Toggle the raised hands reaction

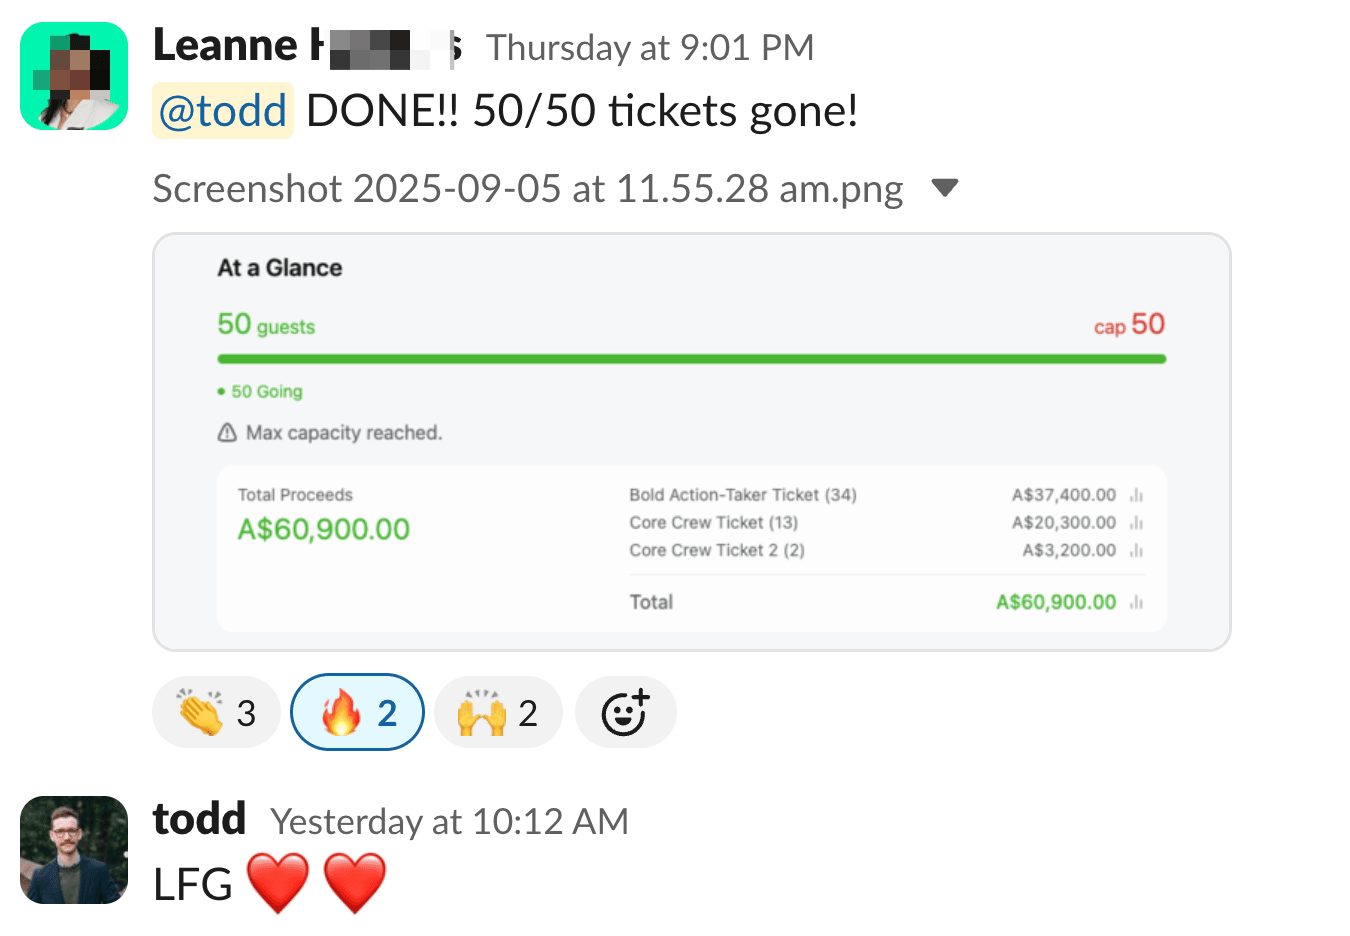pyautogui.click(x=498, y=713)
